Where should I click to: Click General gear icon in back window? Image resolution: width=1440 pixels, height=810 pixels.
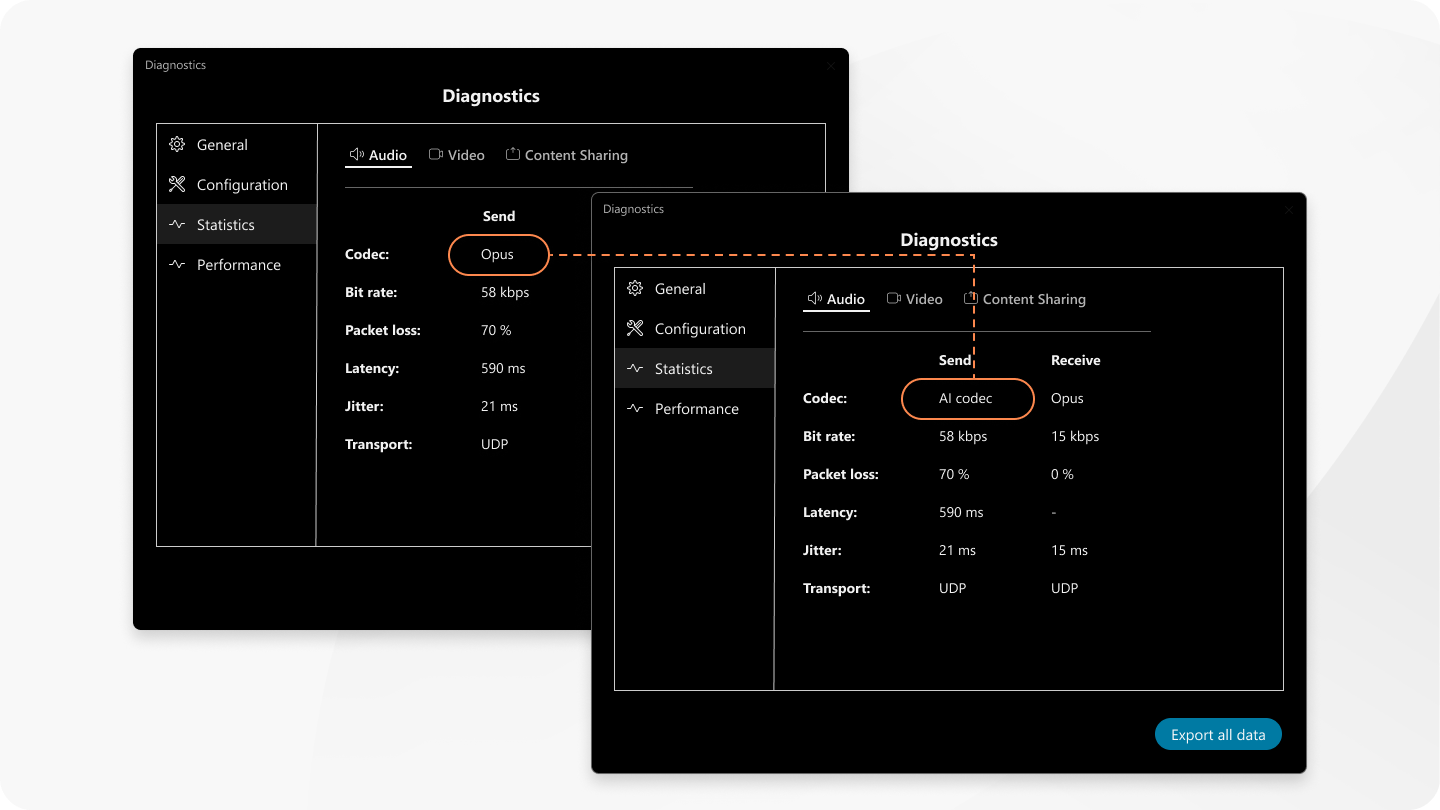tap(177, 145)
